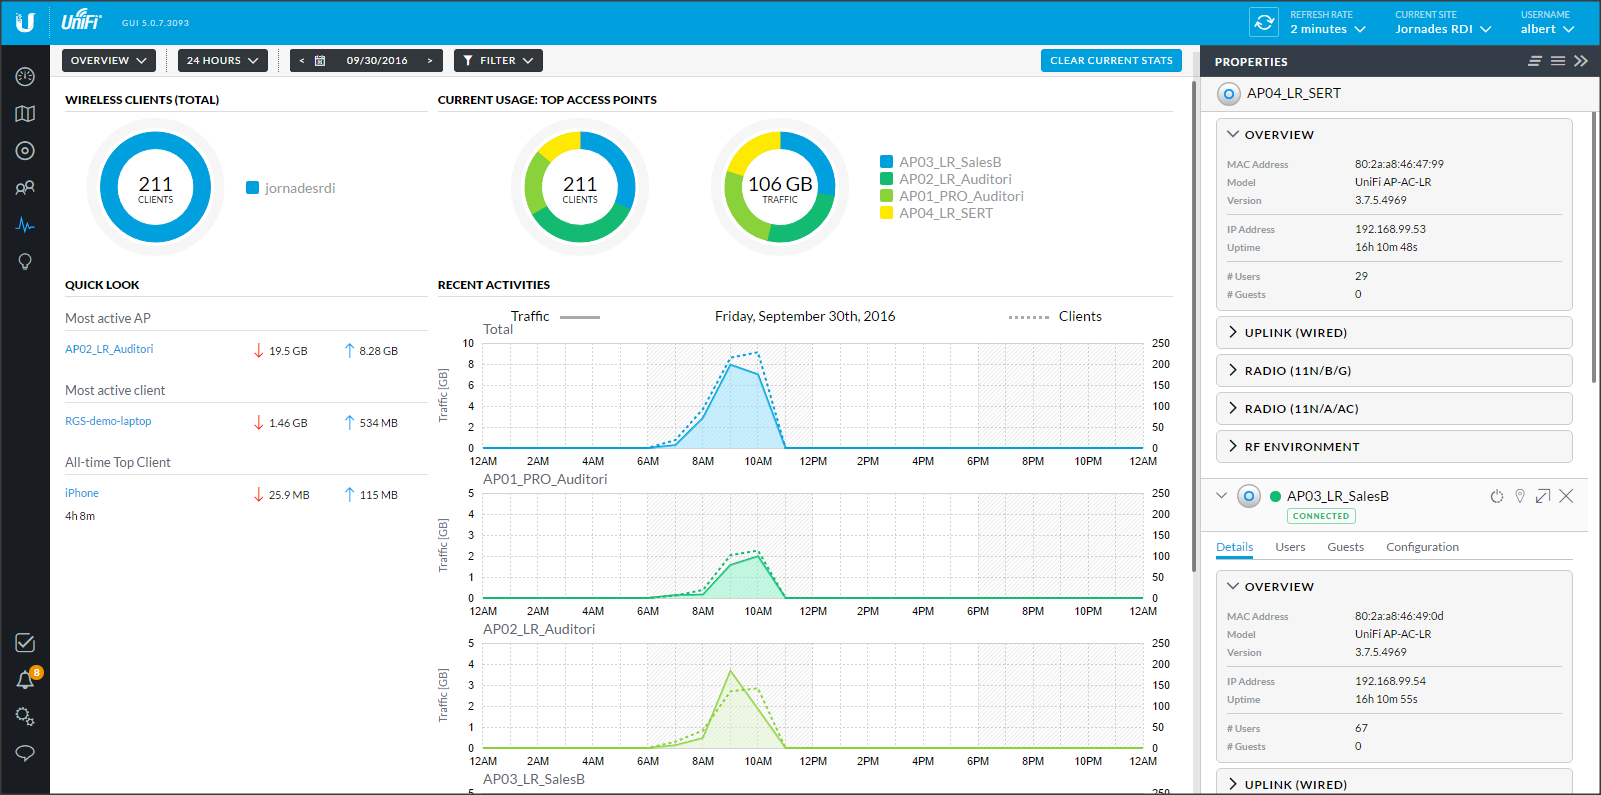
Task: Click the yellow AP04_LR_SERT legend swatch
Action: [886, 213]
